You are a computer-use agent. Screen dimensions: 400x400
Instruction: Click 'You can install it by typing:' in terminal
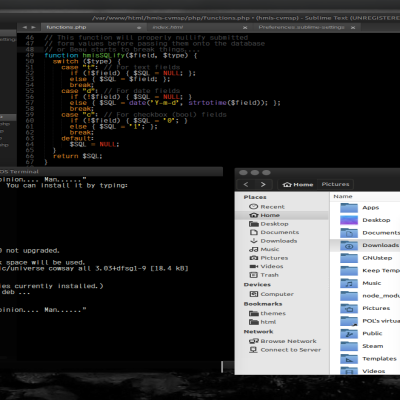[x=67, y=185]
